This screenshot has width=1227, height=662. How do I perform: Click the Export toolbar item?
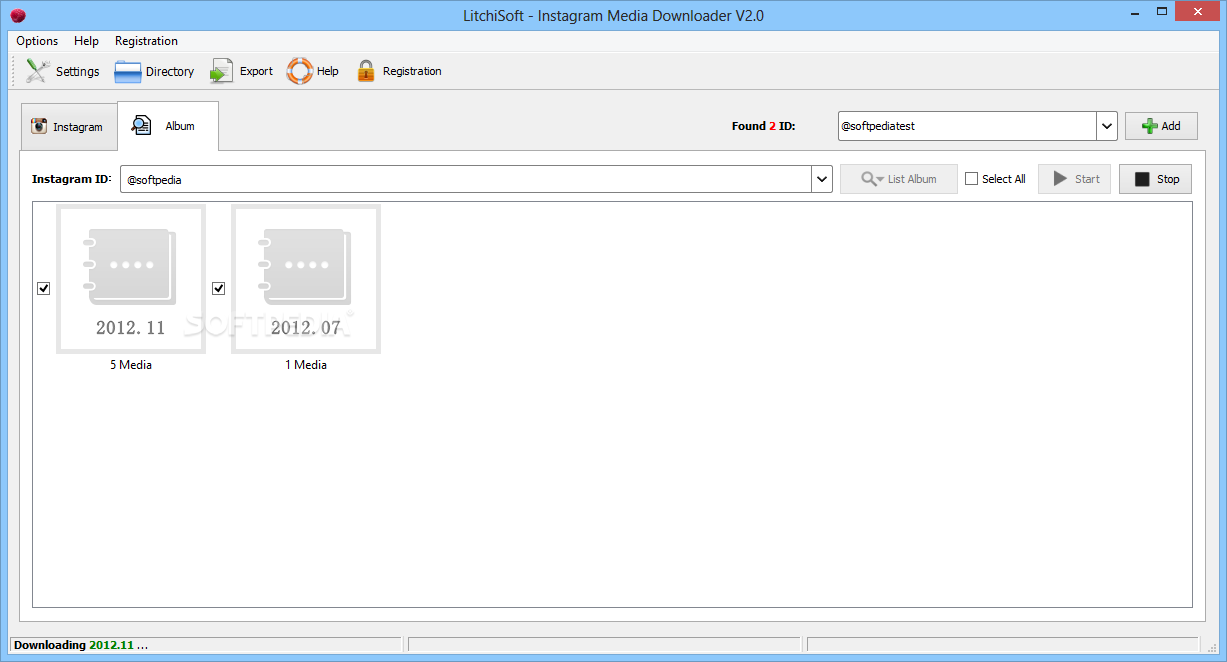pyautogui.click(x=241, y=71)
